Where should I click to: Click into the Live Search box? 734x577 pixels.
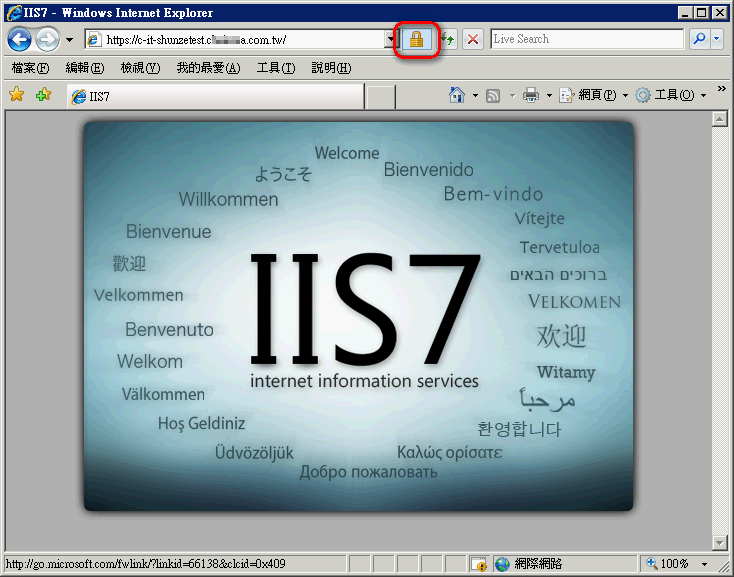[x=587, y=39]
